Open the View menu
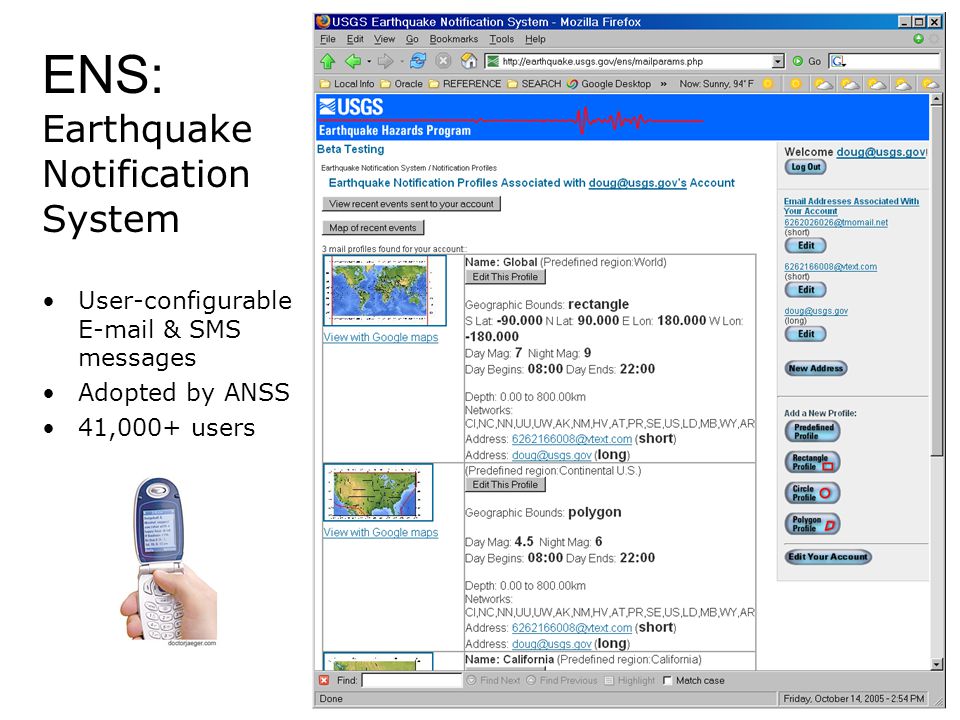The width and height of the screenshot is (960, 720). click(x=384, y=39)
